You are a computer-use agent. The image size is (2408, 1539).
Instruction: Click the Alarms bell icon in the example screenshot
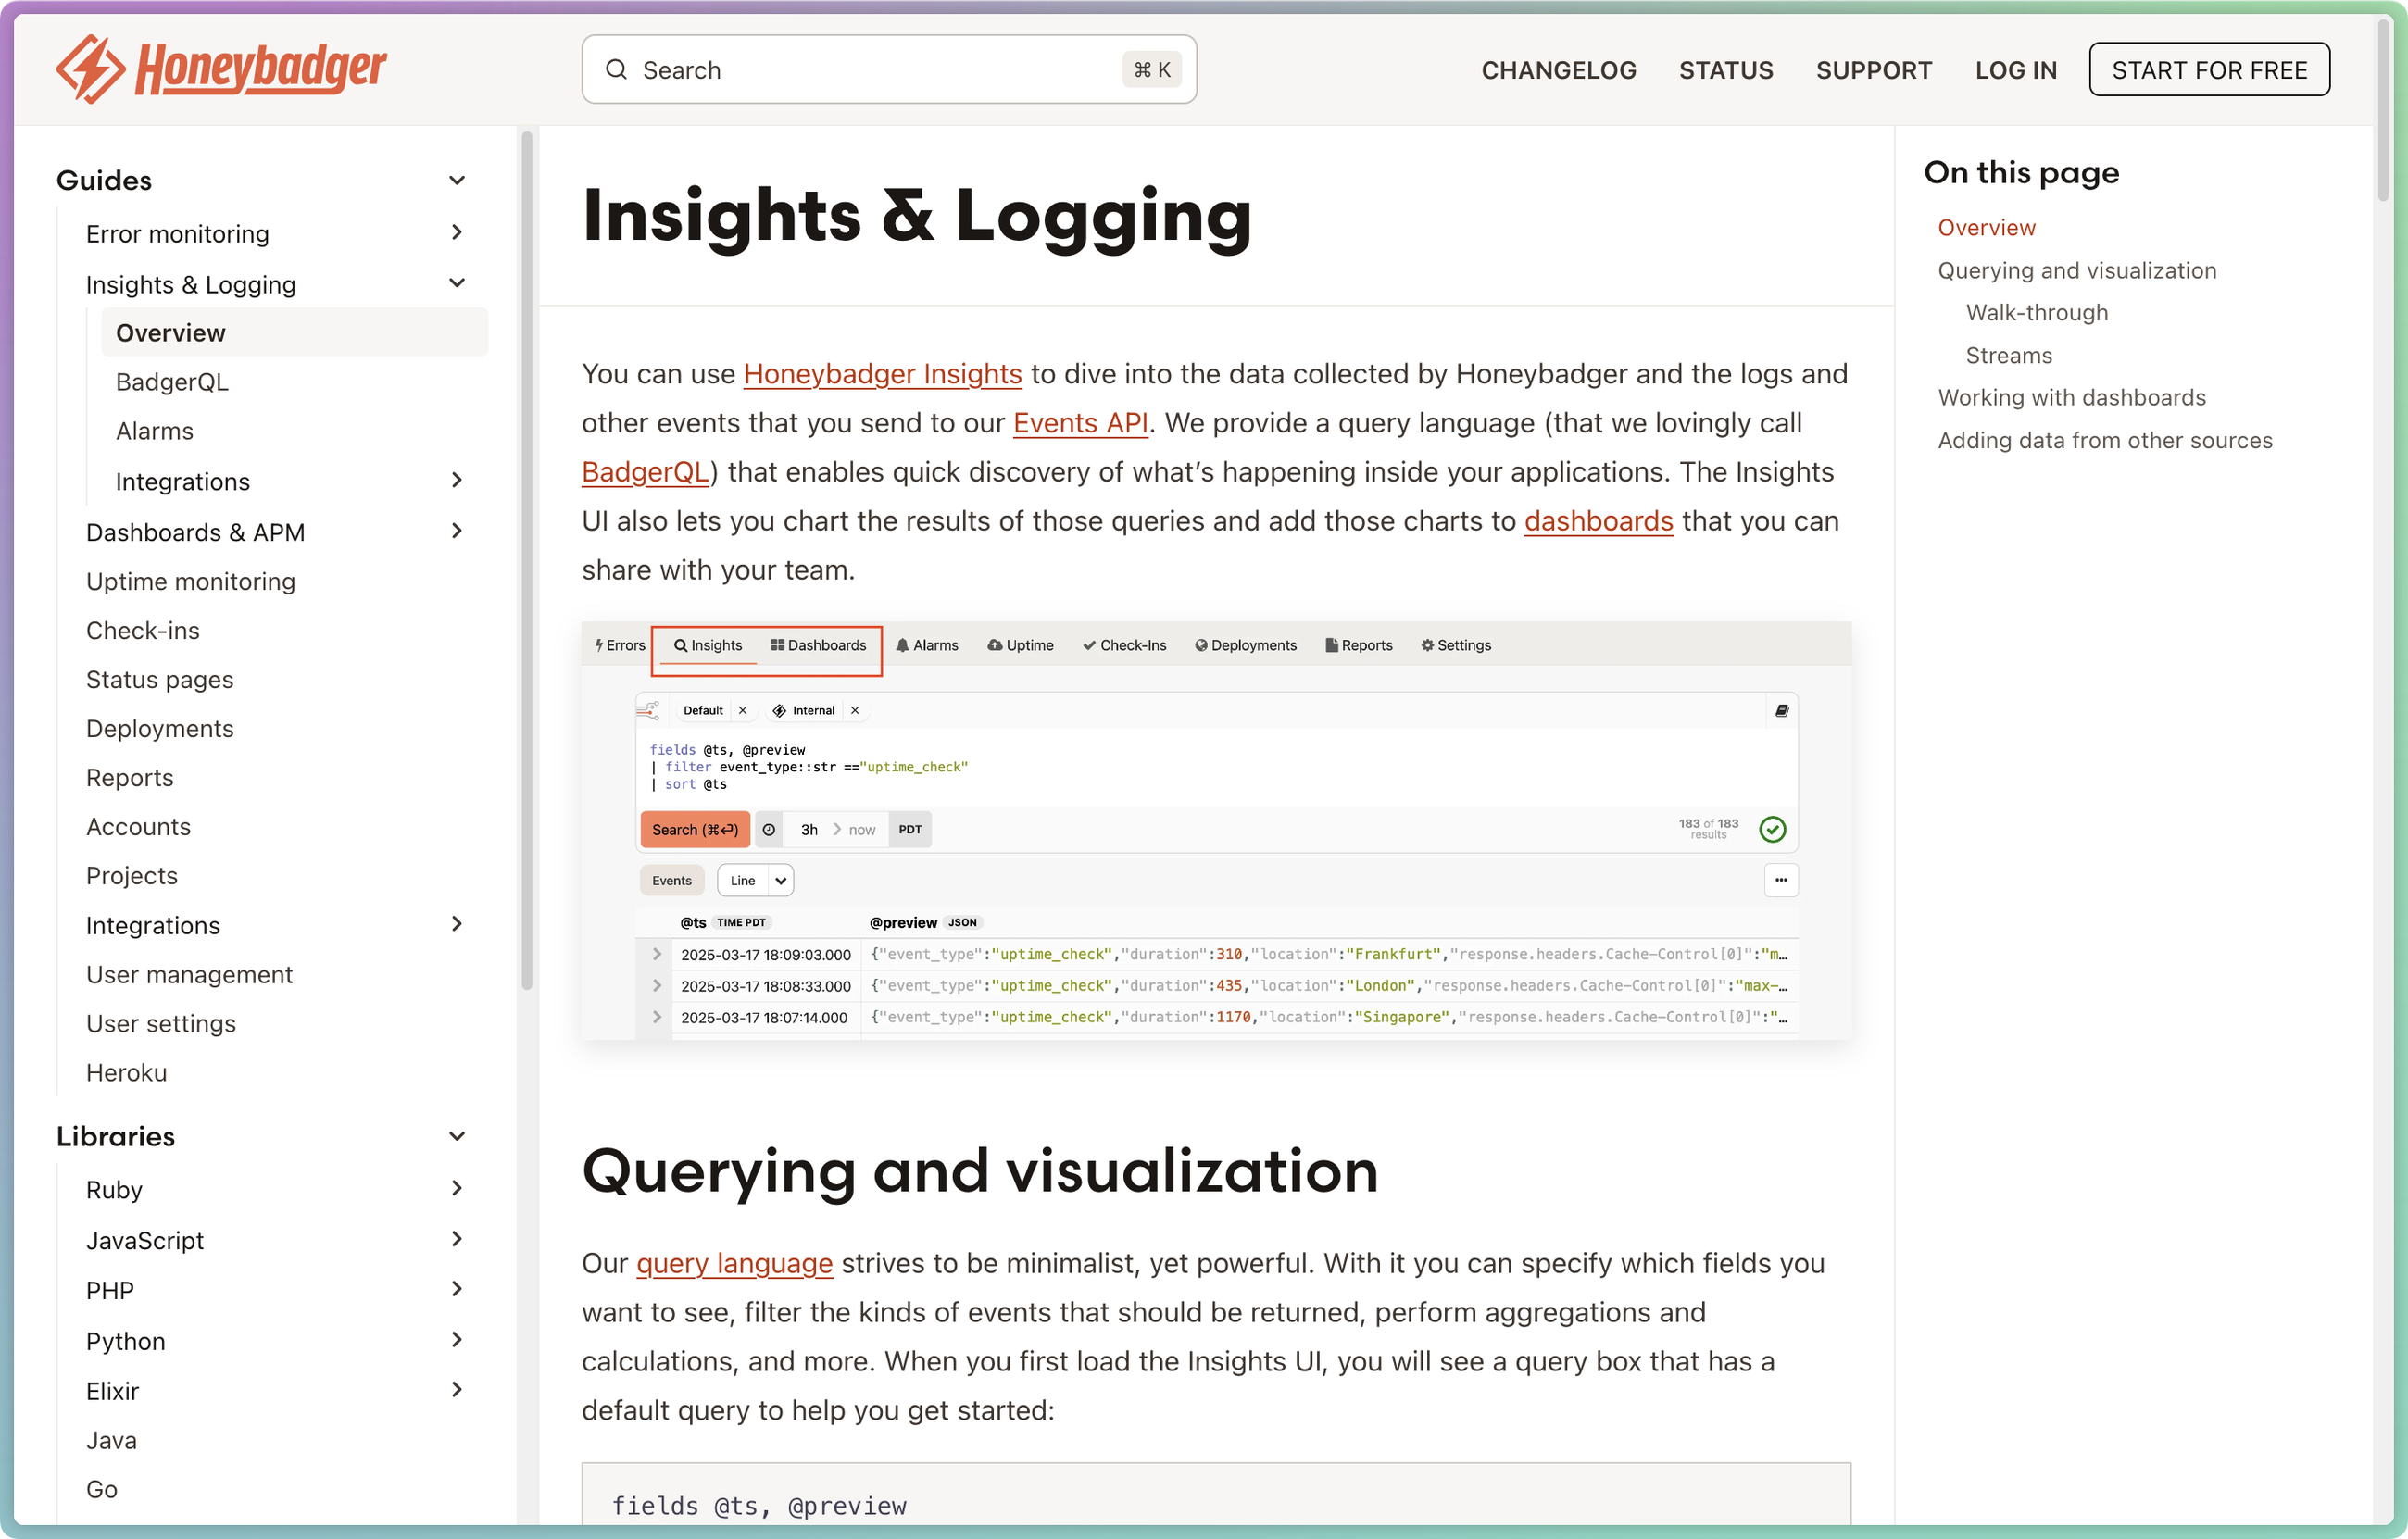pyautogui.click(x=903, y=645)
